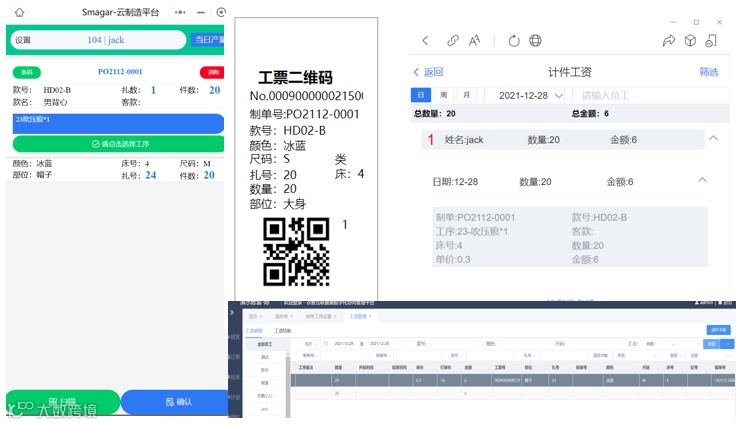Open the three-dots more menu in Smagar

coord(180,12)
